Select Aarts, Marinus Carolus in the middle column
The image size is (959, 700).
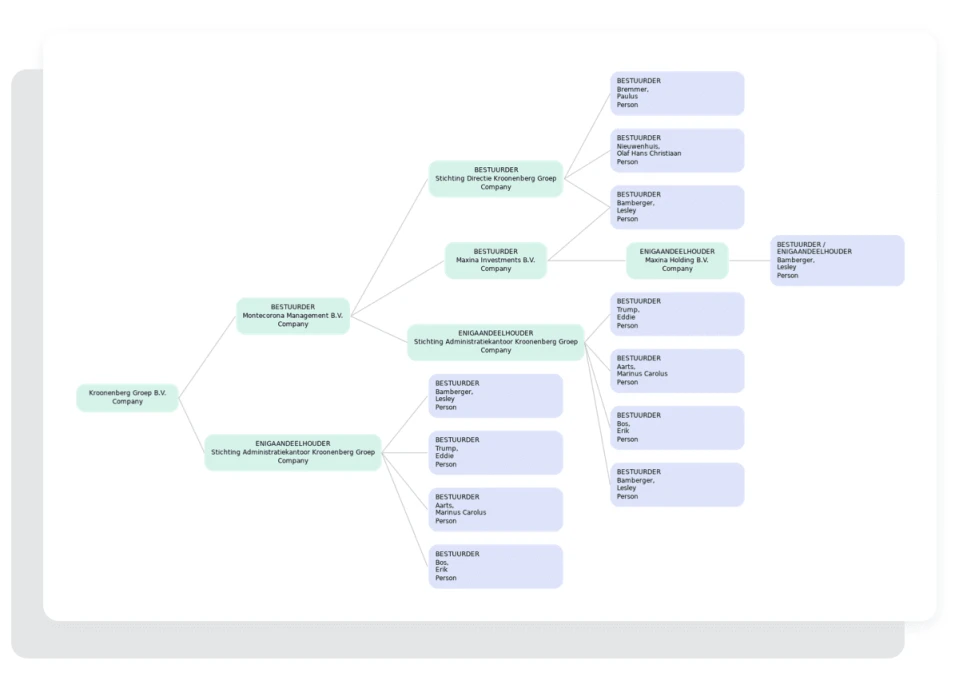(496, 510)
